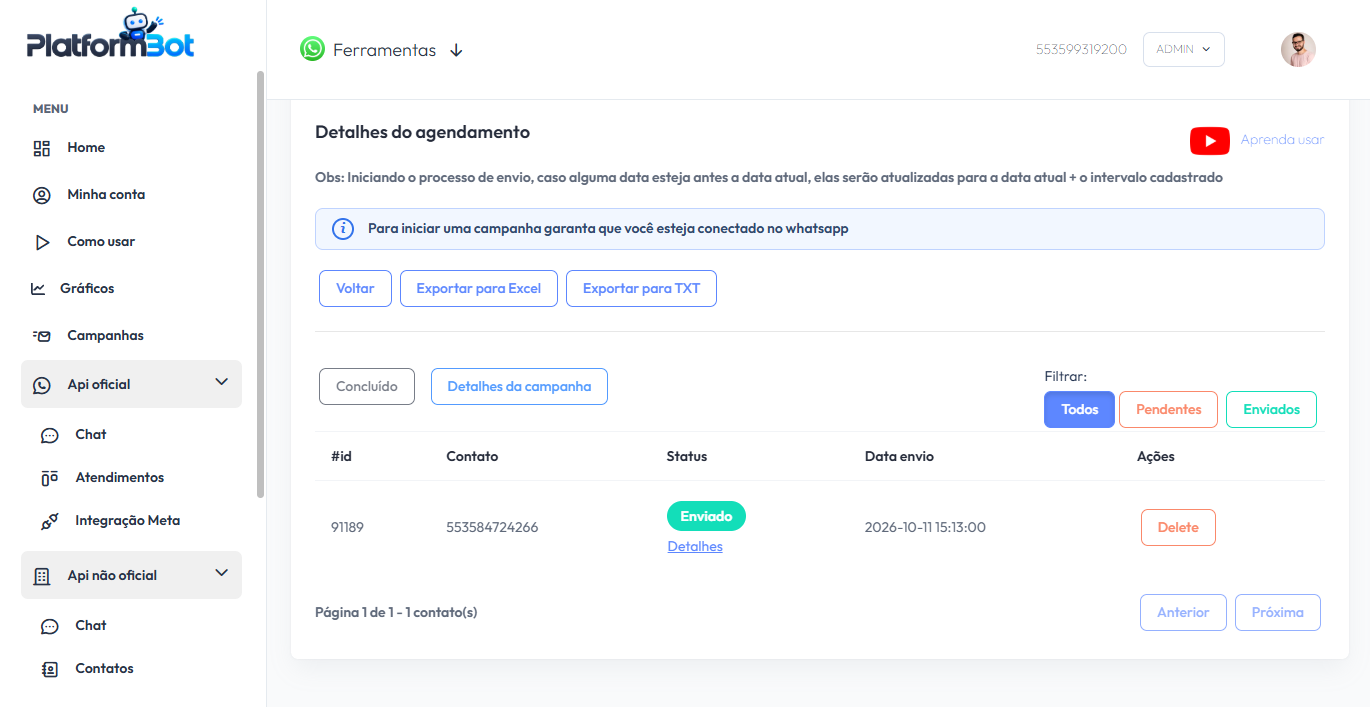Image resolution: width=1370 pixels, height=707 pixels.
Task: Click the Próxima pagination button
Action: click(x=1278, y=613)
